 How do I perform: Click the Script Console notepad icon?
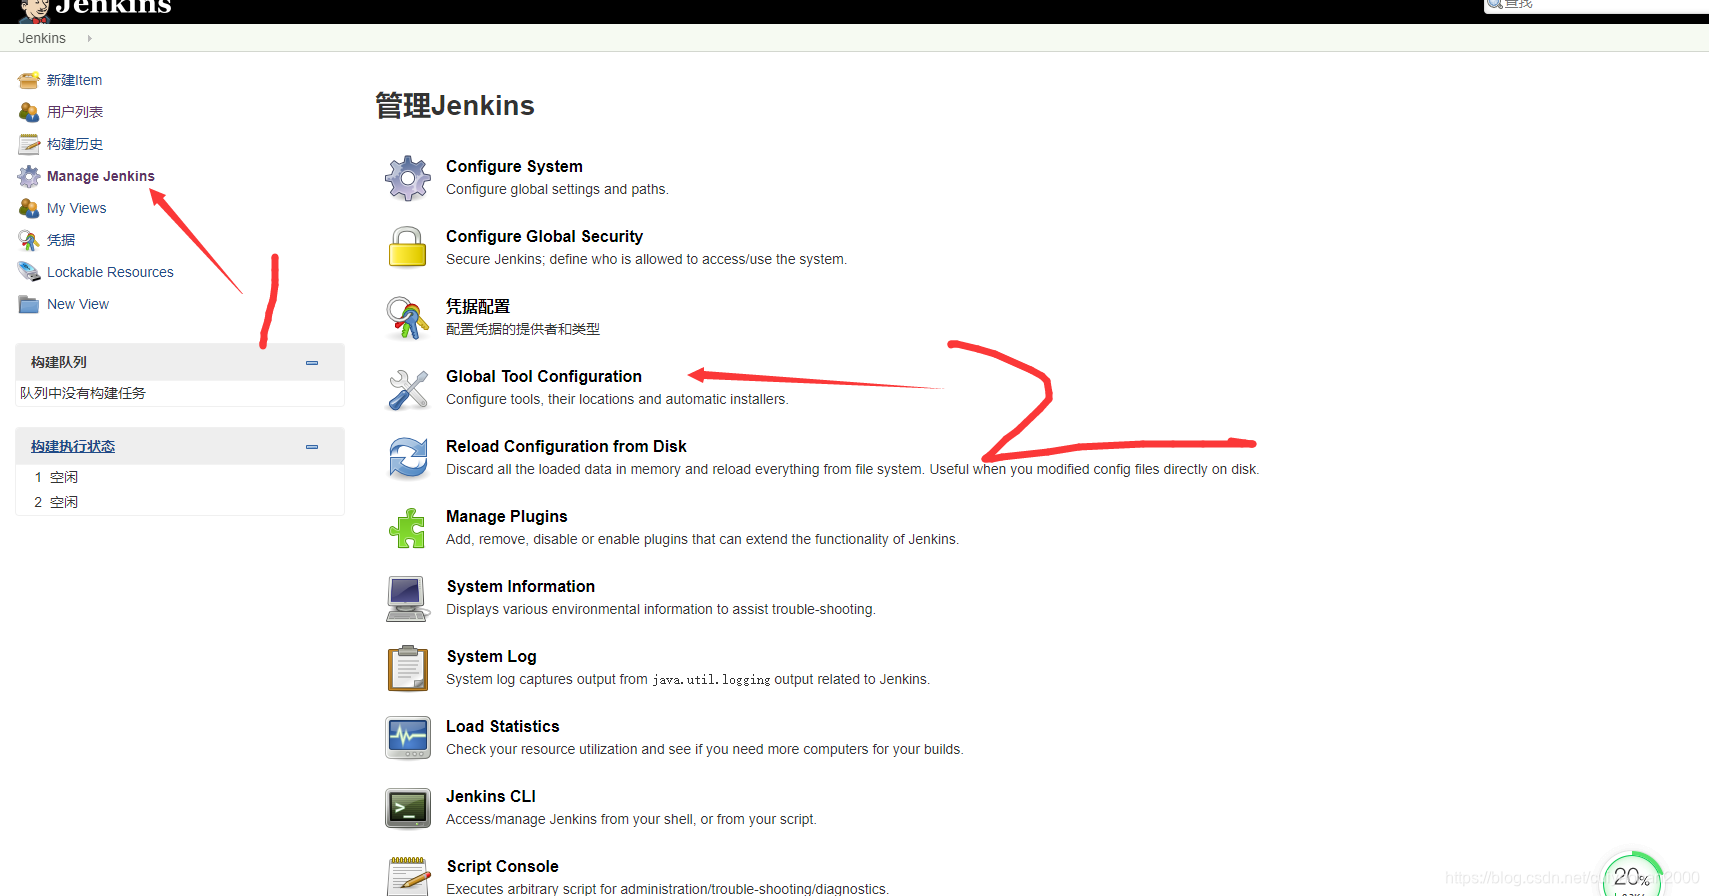coord(408,876)
